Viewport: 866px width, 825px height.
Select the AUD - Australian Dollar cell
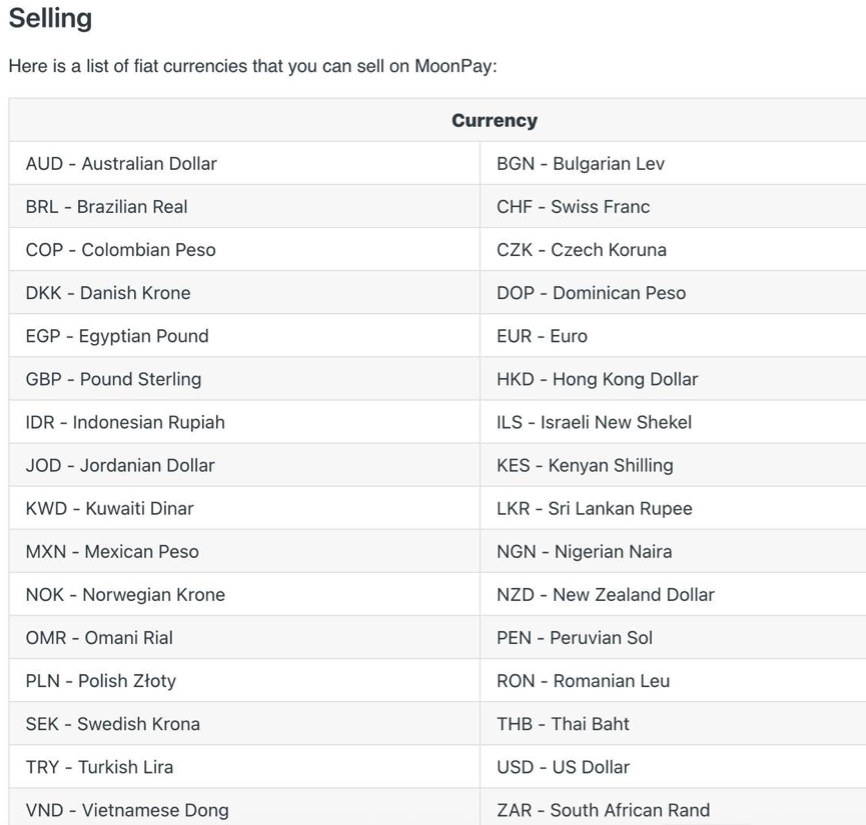coord(121,164)
